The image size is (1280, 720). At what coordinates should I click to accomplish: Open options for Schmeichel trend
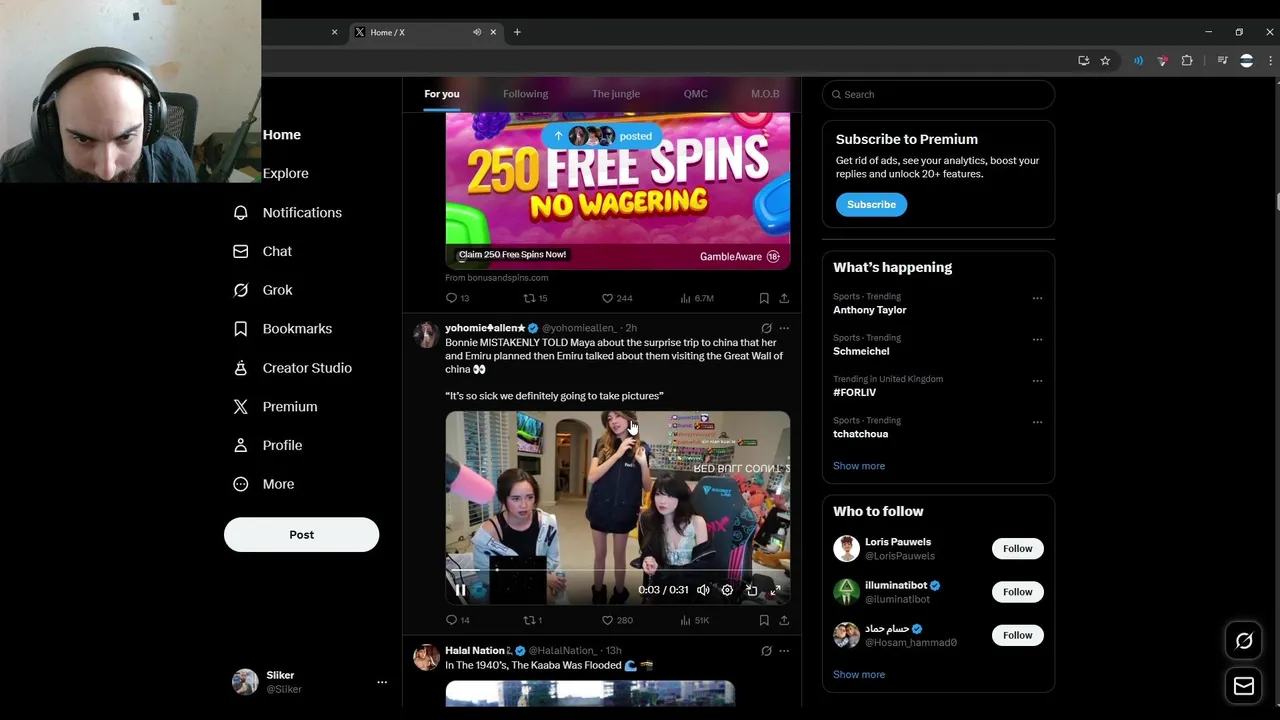tap(1037, 339)
